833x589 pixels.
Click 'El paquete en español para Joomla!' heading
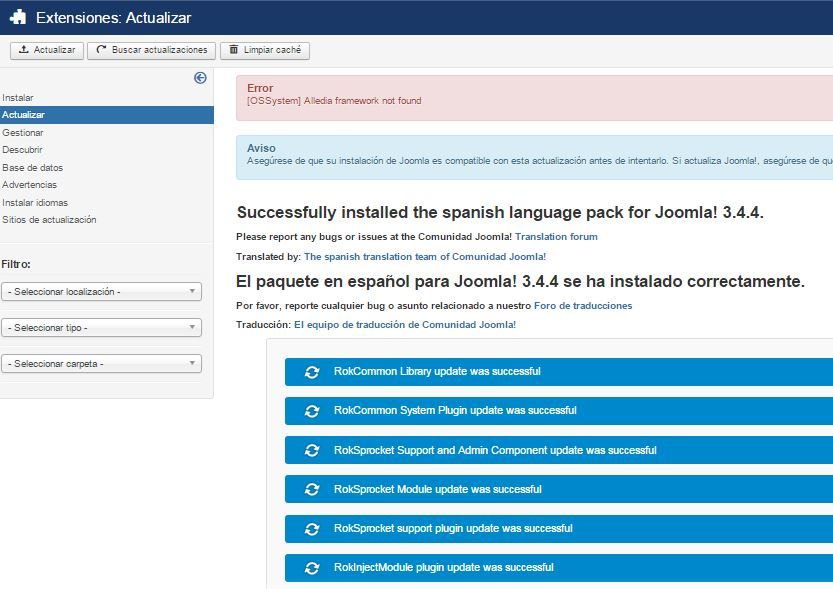(520, 281)
